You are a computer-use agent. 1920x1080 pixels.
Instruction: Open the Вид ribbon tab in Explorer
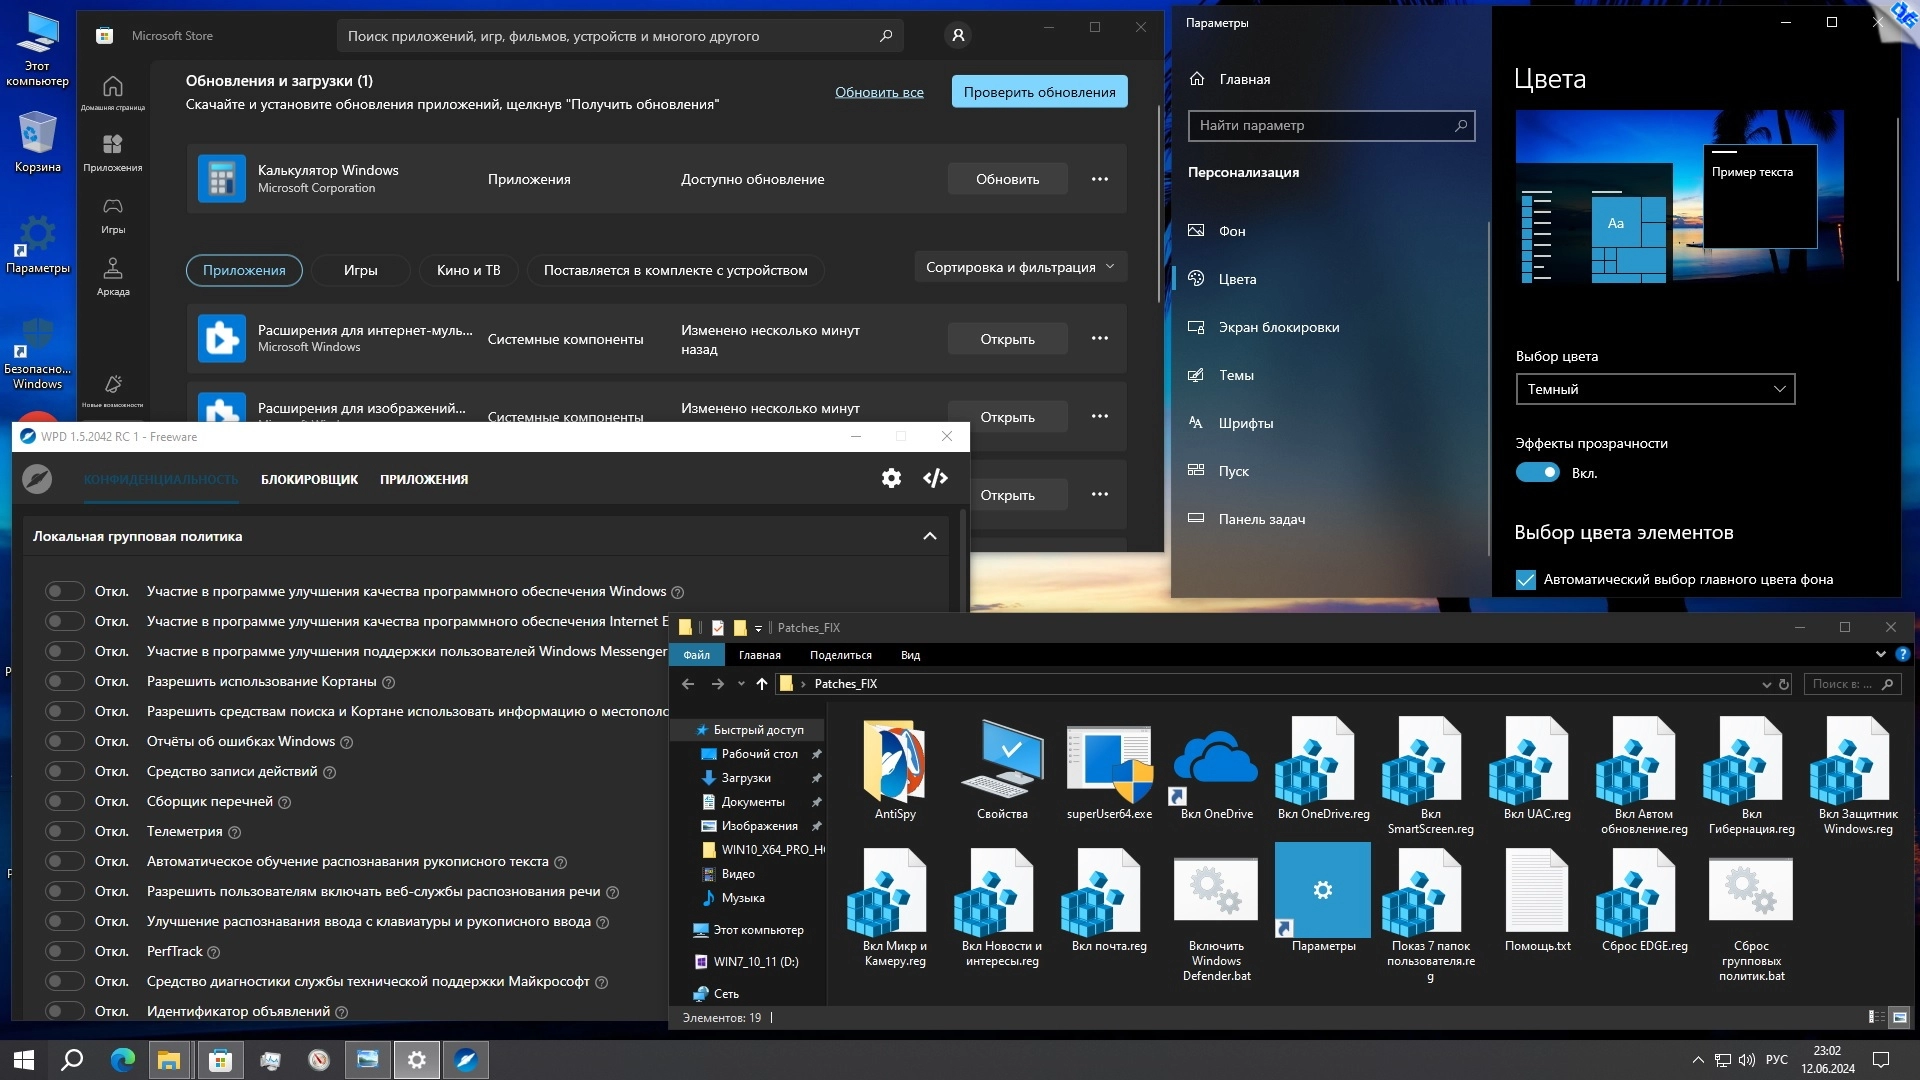coord(910,656)
